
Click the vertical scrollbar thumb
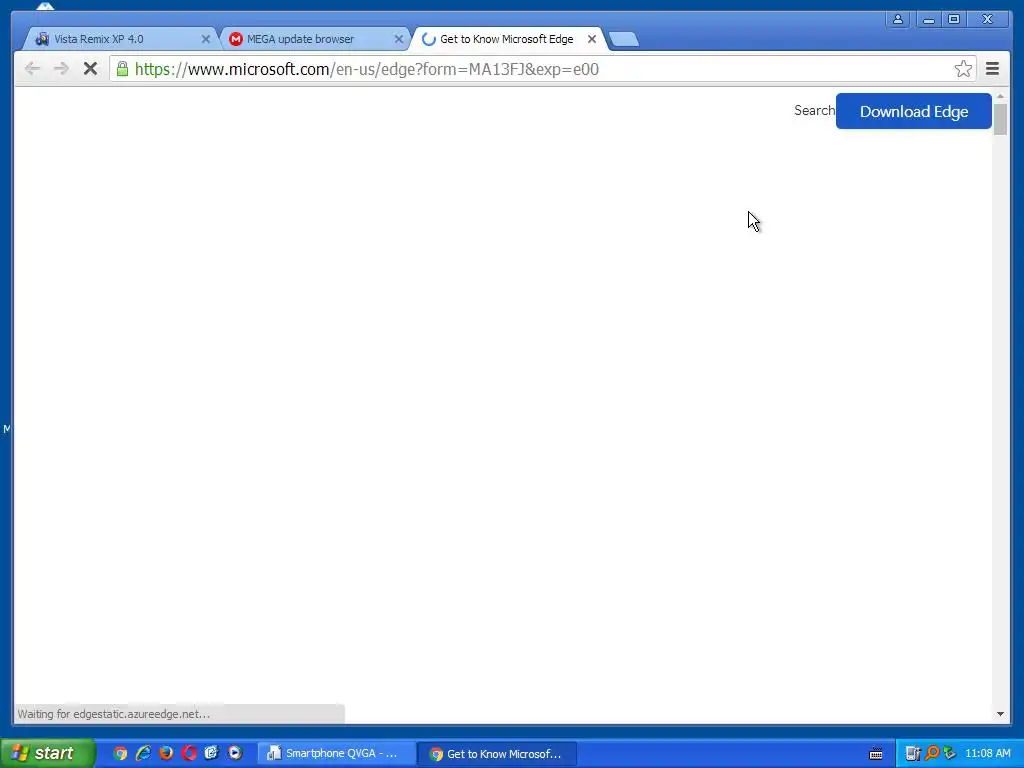1000,119
